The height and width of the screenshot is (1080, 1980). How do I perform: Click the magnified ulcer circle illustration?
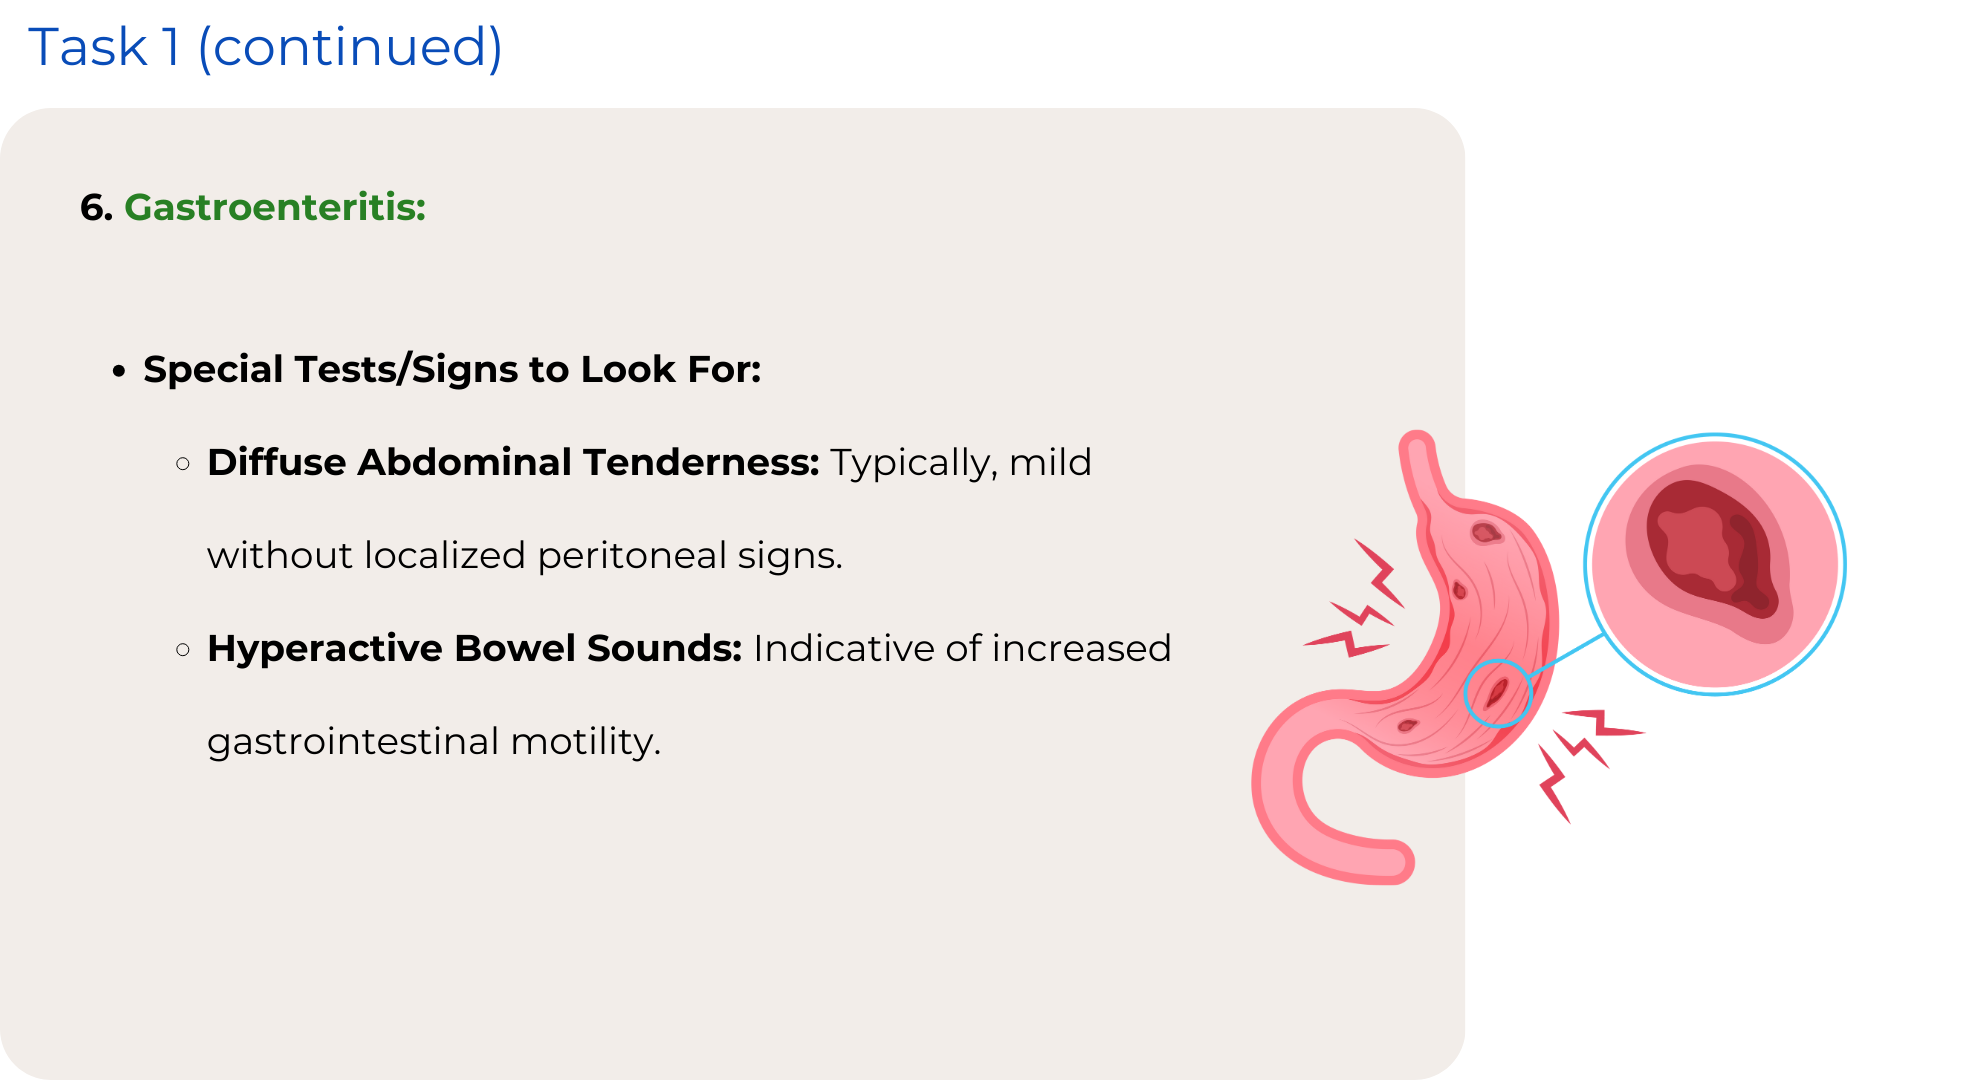coord(1715,564)
